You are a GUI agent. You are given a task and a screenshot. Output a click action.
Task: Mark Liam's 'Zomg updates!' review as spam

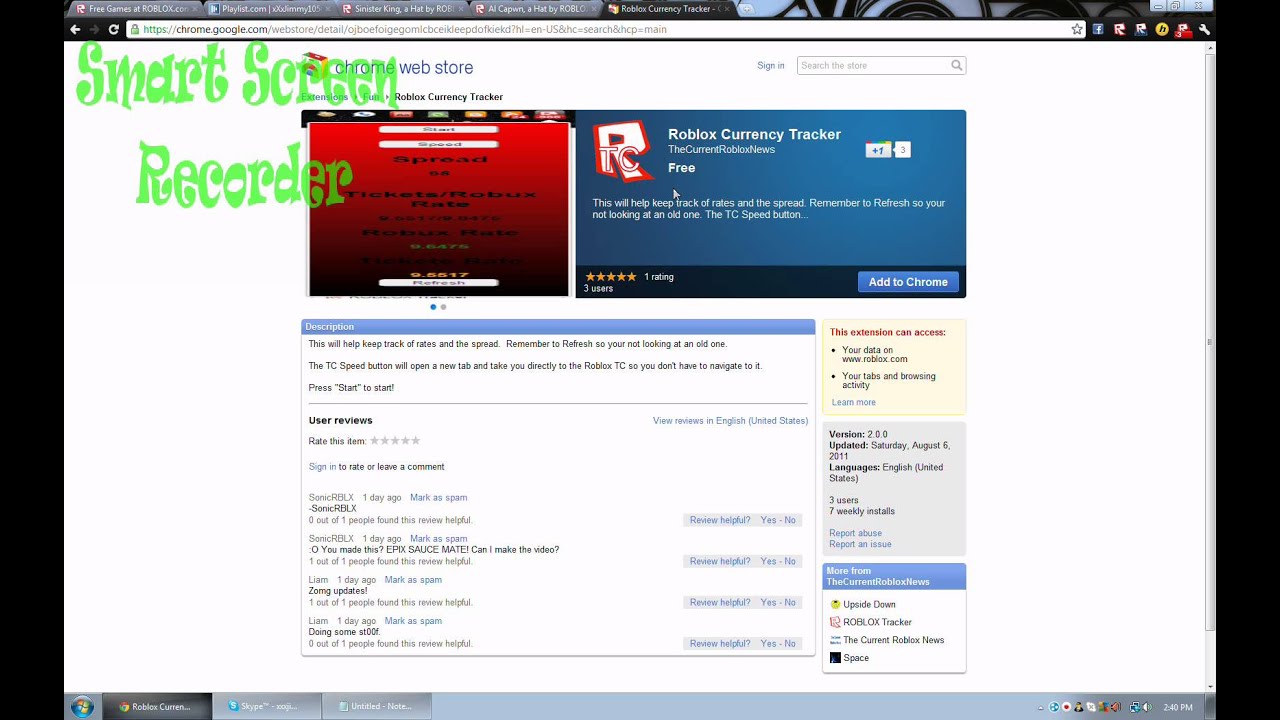click(413, 580)
